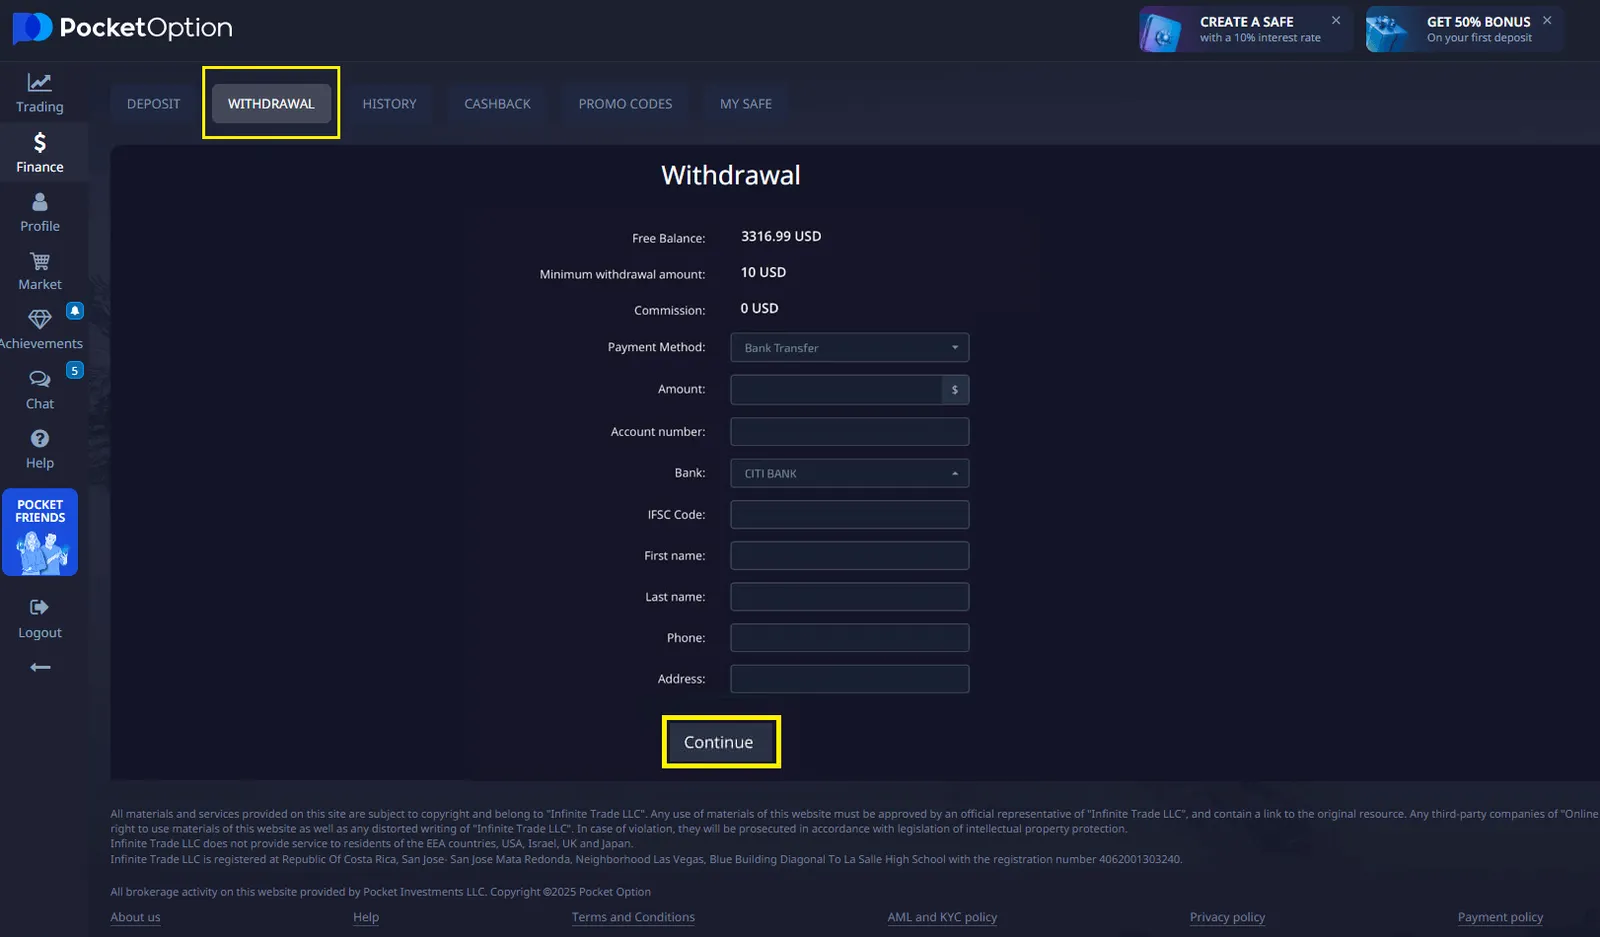Screen dimensions: 1600x937
Task: Click the Amount input field
Action: [x=836, y=390]
